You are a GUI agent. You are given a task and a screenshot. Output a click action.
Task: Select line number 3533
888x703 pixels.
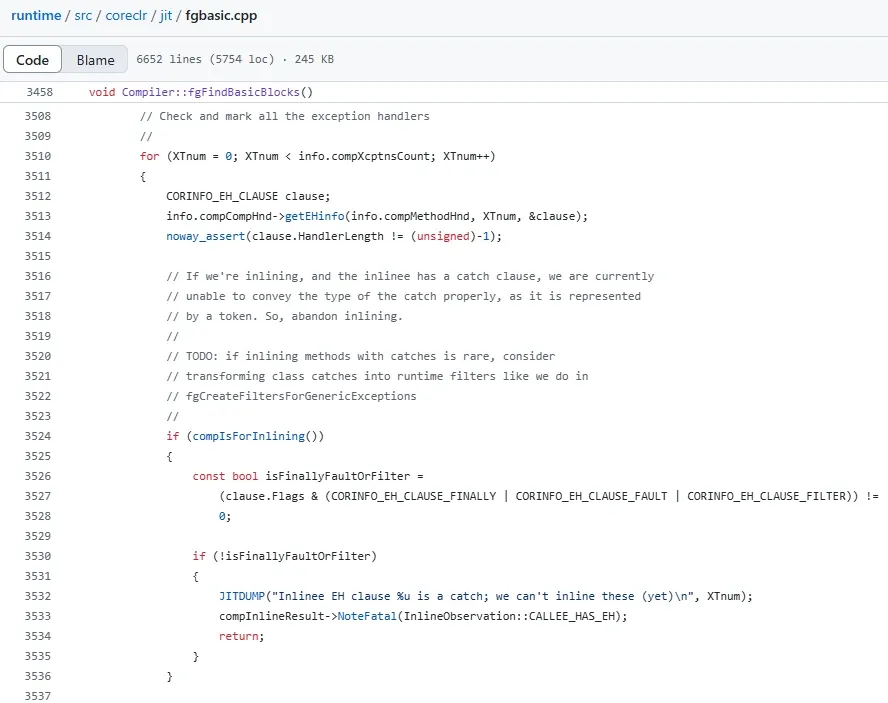coord(37,616)
